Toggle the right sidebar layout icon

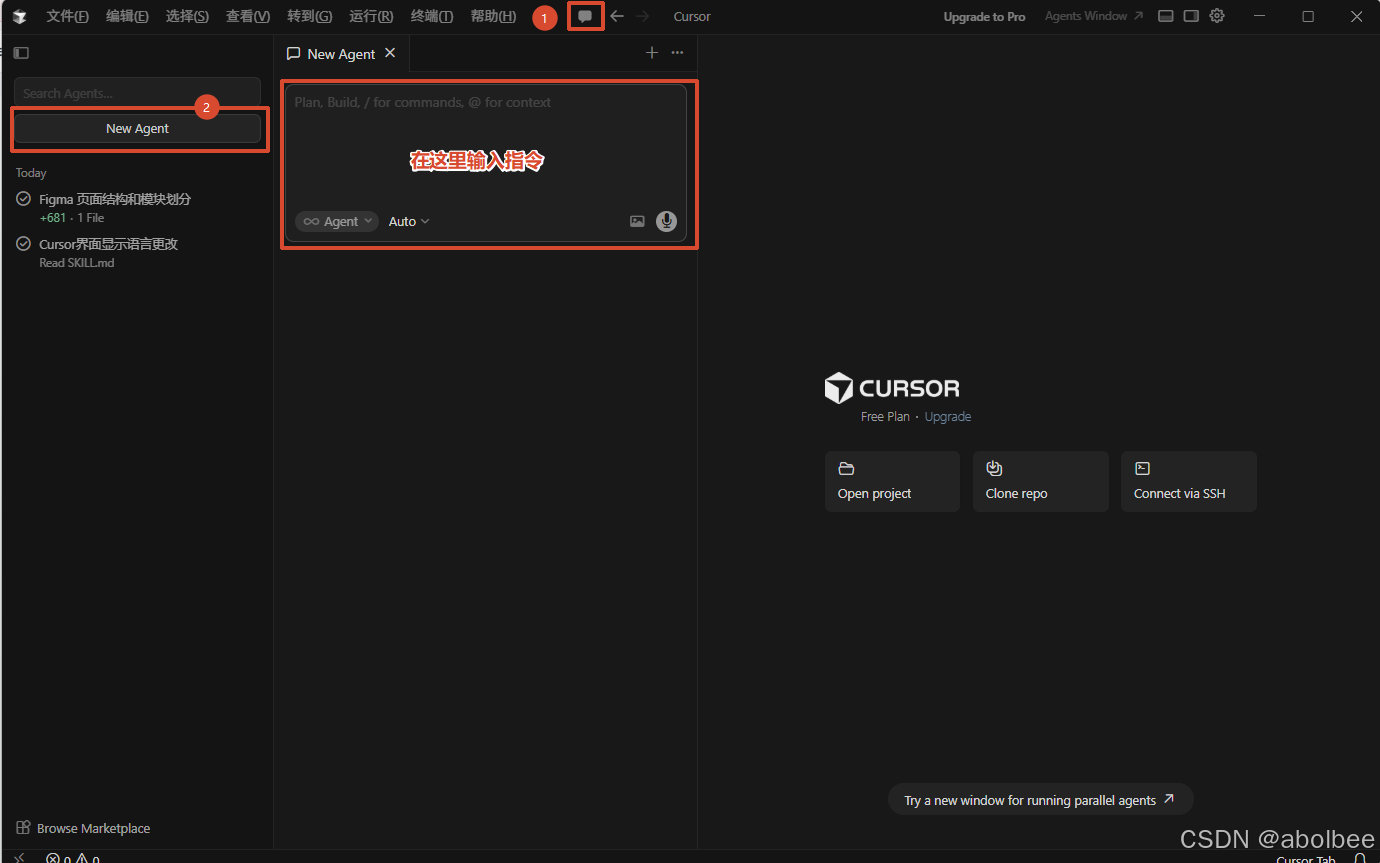tap(1191, 16)
